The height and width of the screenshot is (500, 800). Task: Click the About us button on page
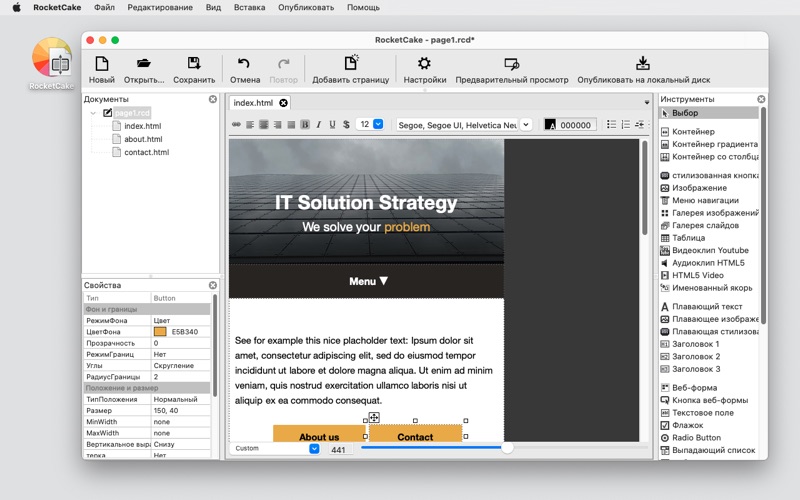pos(319,434)
